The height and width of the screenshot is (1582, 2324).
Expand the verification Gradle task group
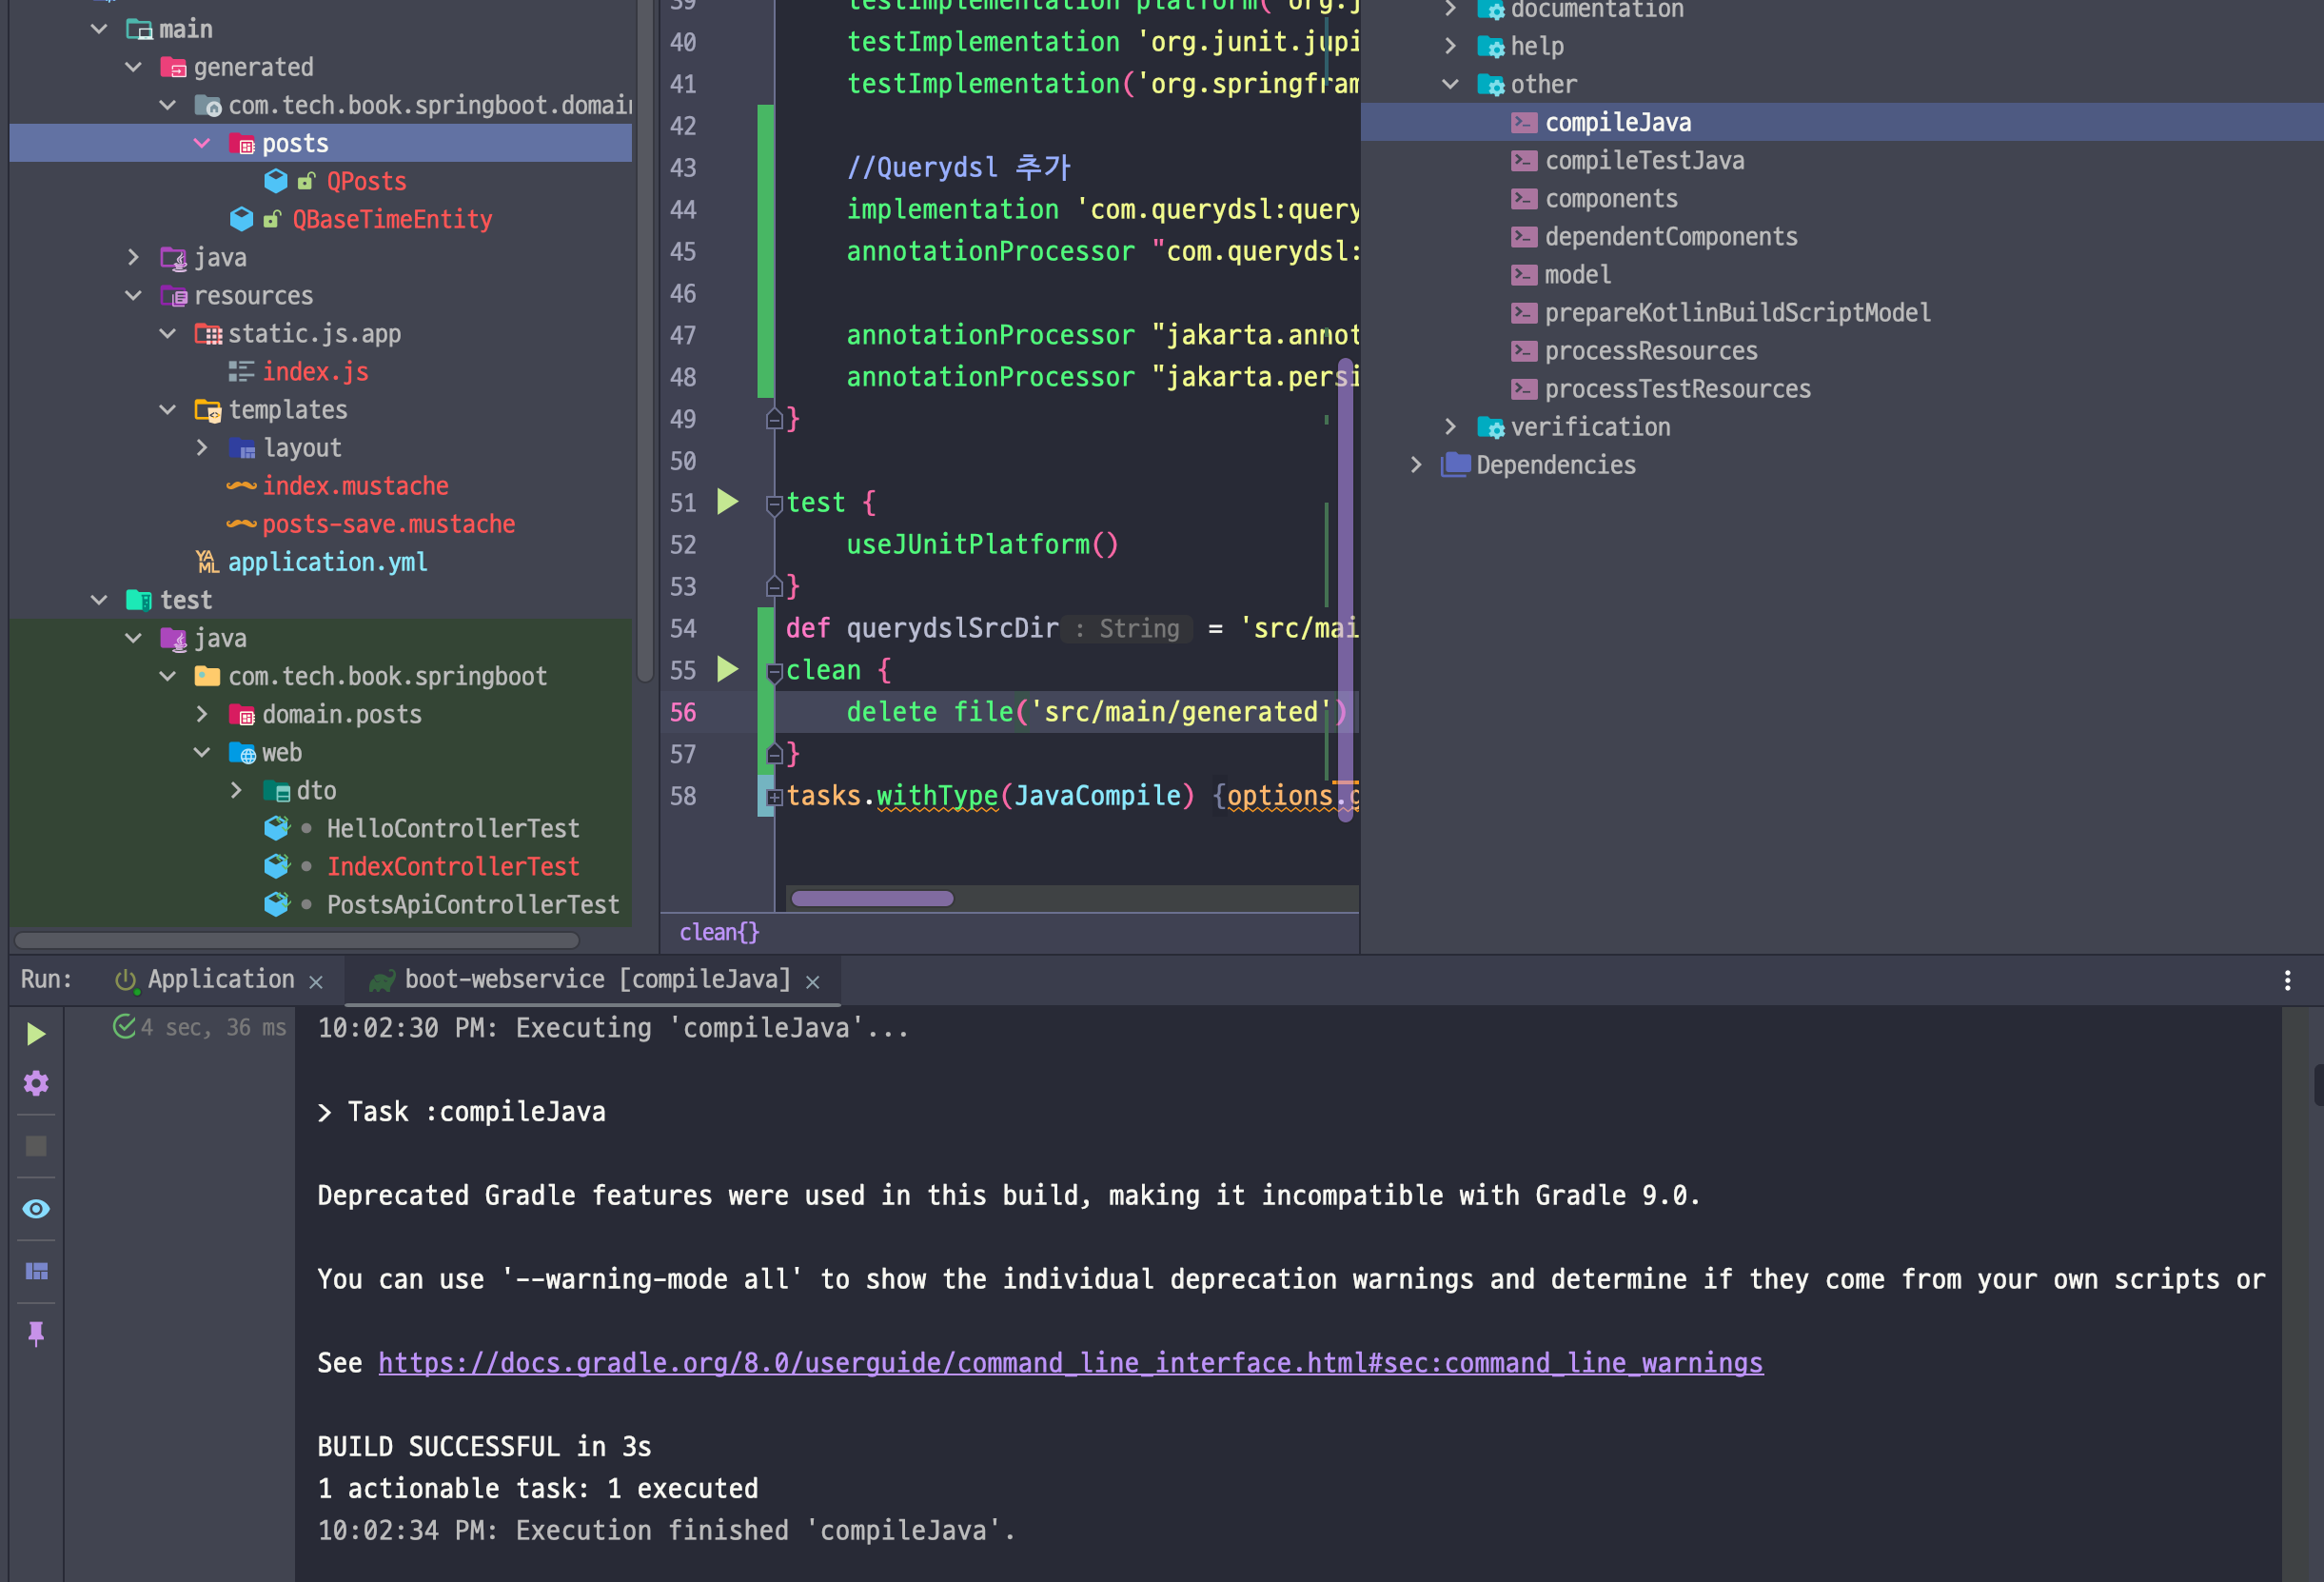[x=1450, y=427]
